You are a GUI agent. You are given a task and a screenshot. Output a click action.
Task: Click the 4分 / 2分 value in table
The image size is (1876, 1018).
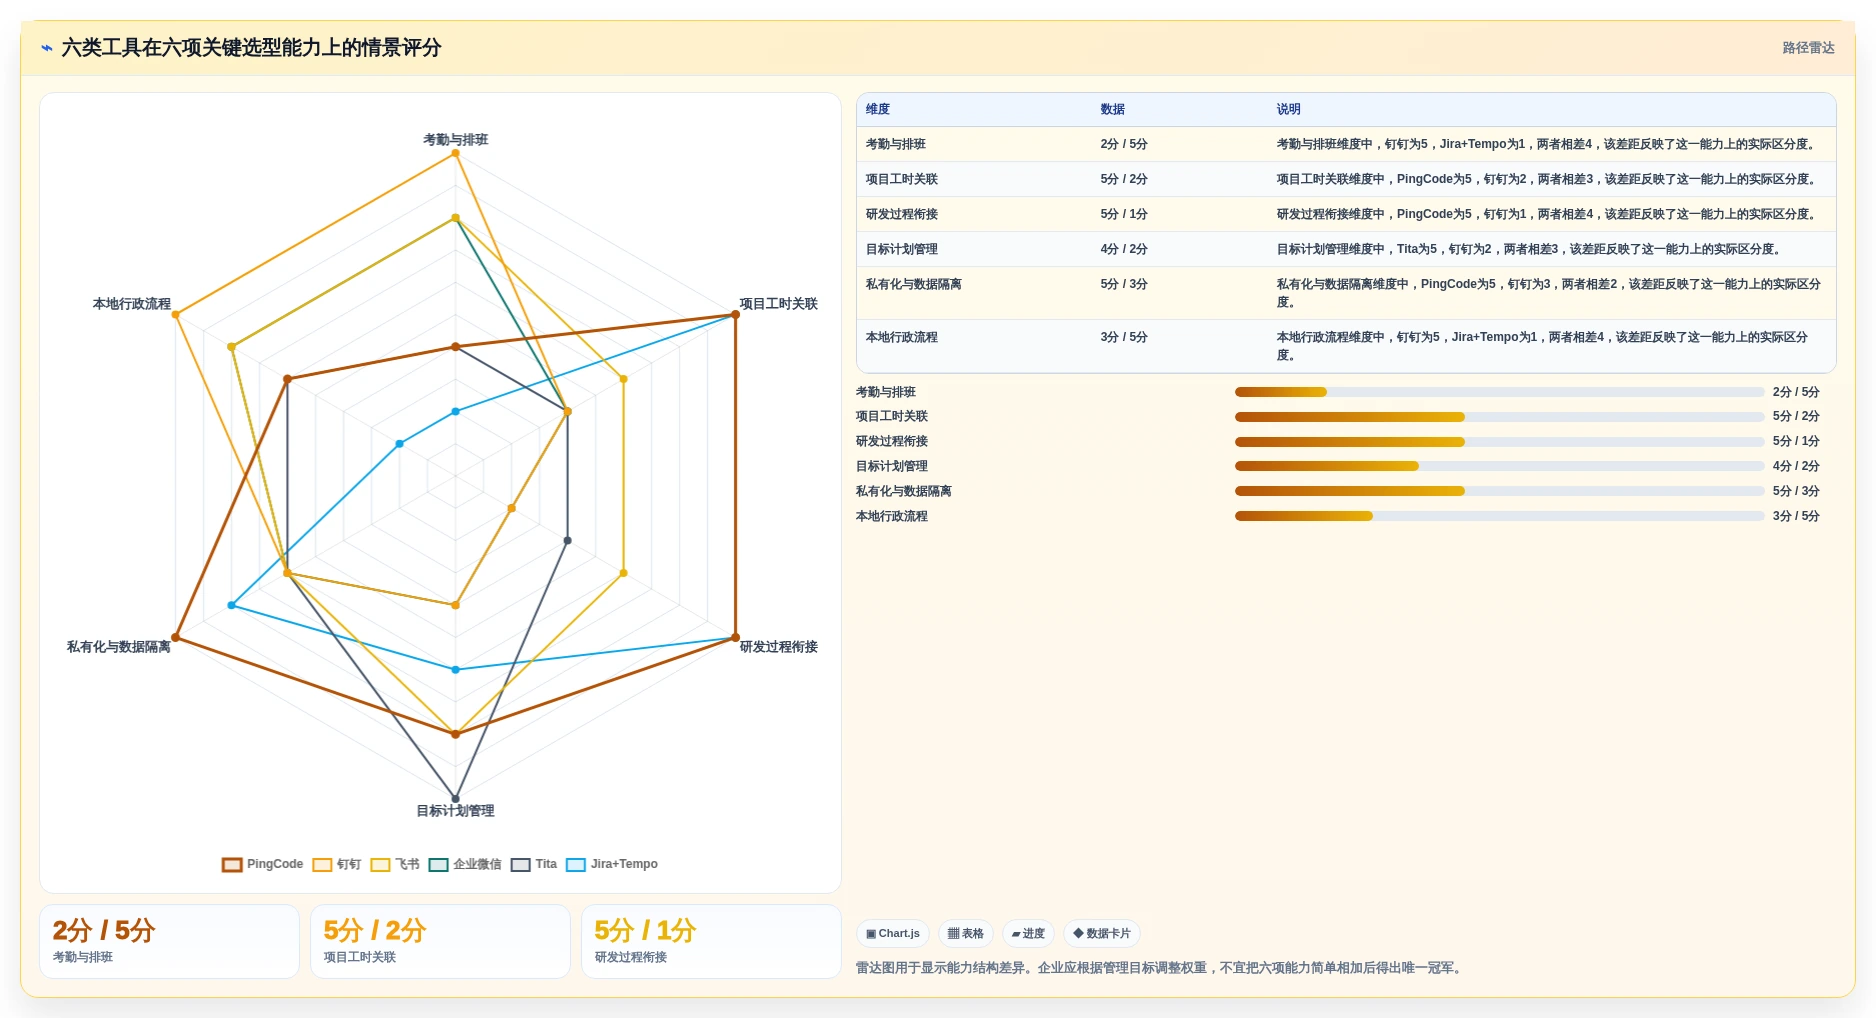1124,249
